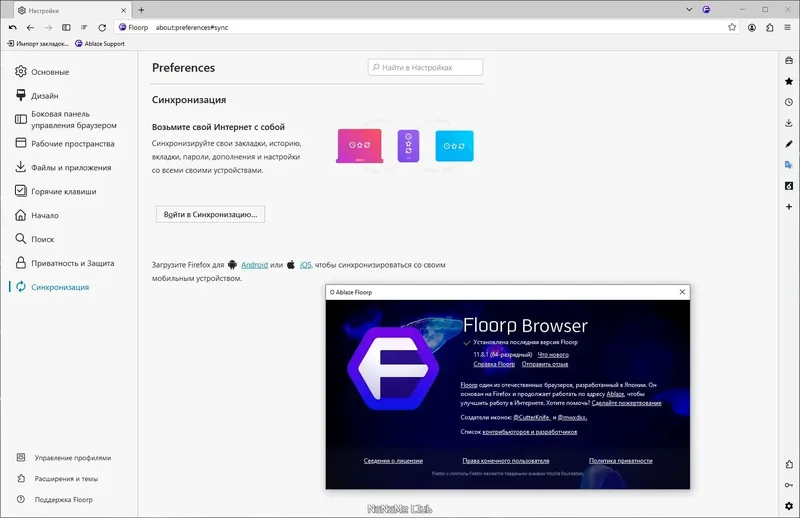
Task: Open notes pencil in browser sidebar
Action: pyautogui.click(x=789, y=144)
